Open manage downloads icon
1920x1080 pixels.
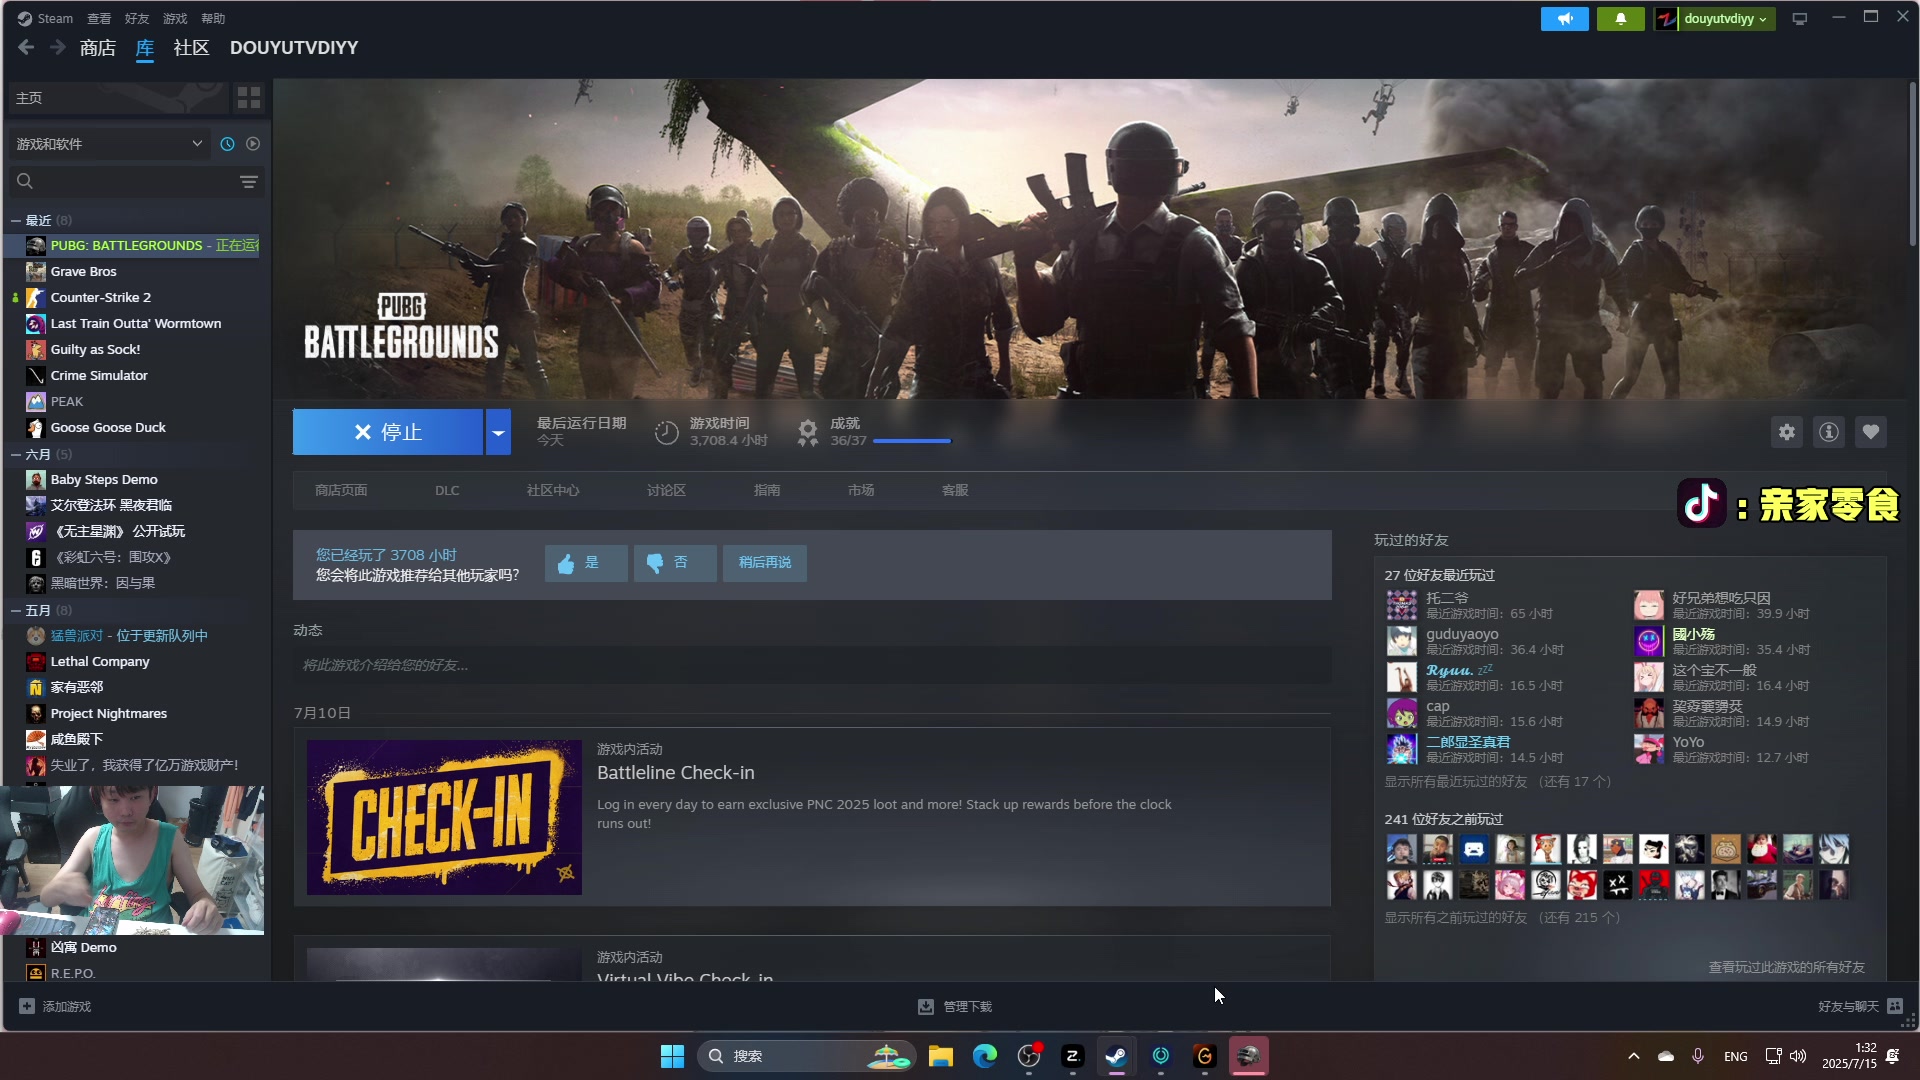926,1006
